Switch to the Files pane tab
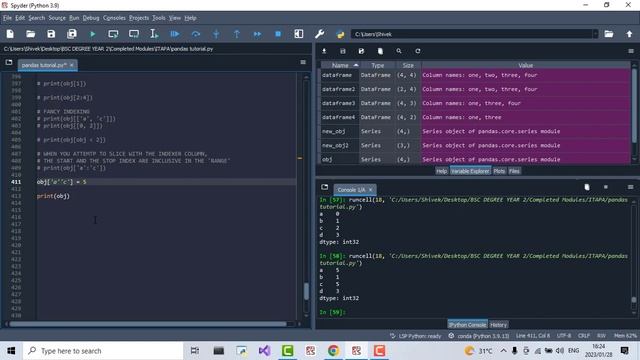This screenshot has height=360, width=640. pos(514,171)
